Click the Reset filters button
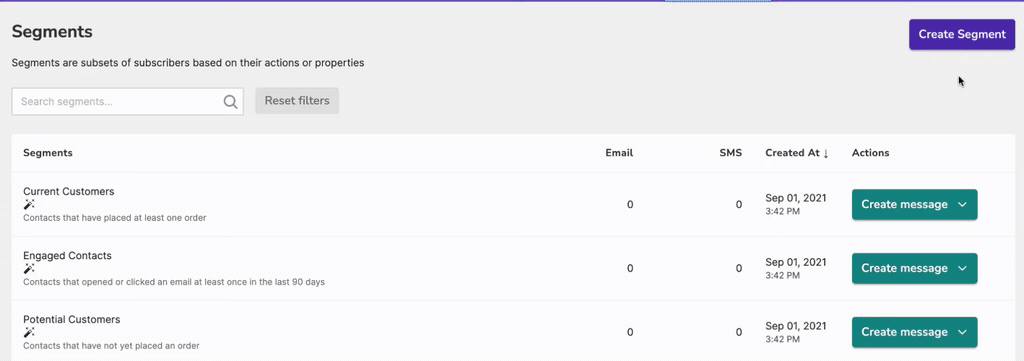This screenshot has height=361, width=1024. pyautogui.click(x=297, y=101)
